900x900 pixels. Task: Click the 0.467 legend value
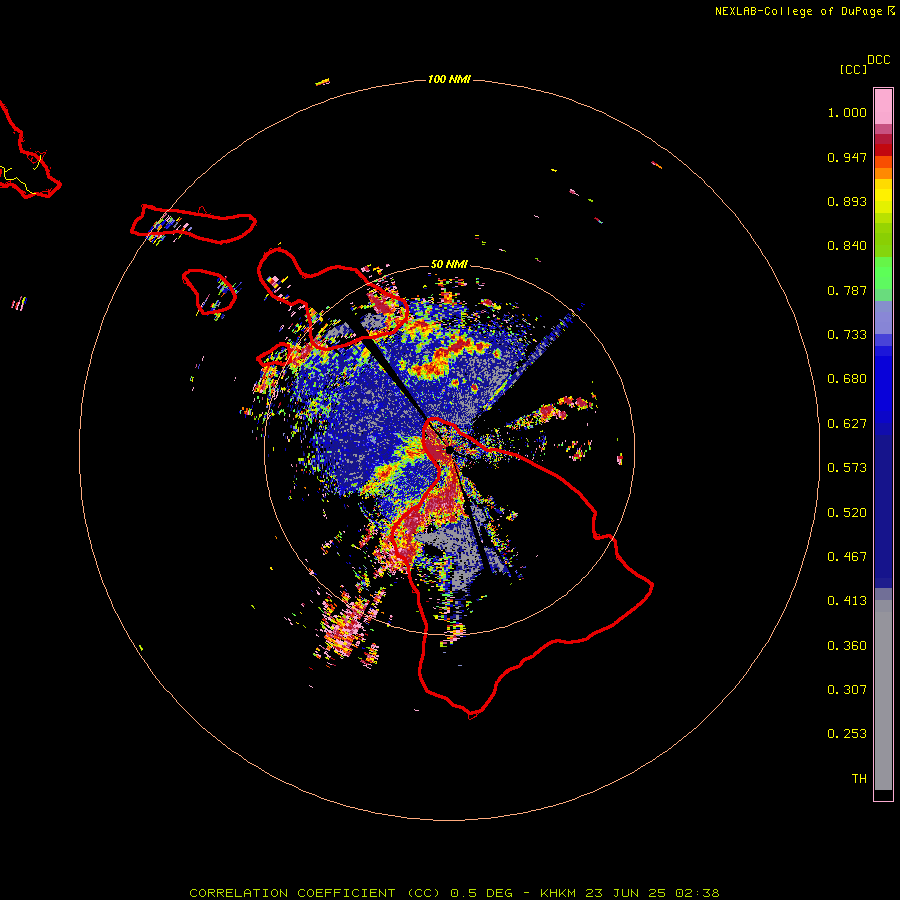847,557
